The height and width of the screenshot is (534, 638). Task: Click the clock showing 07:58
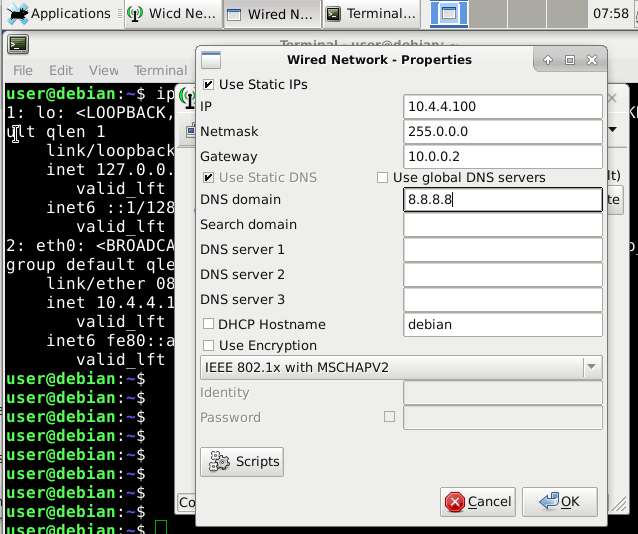point(610,13)
